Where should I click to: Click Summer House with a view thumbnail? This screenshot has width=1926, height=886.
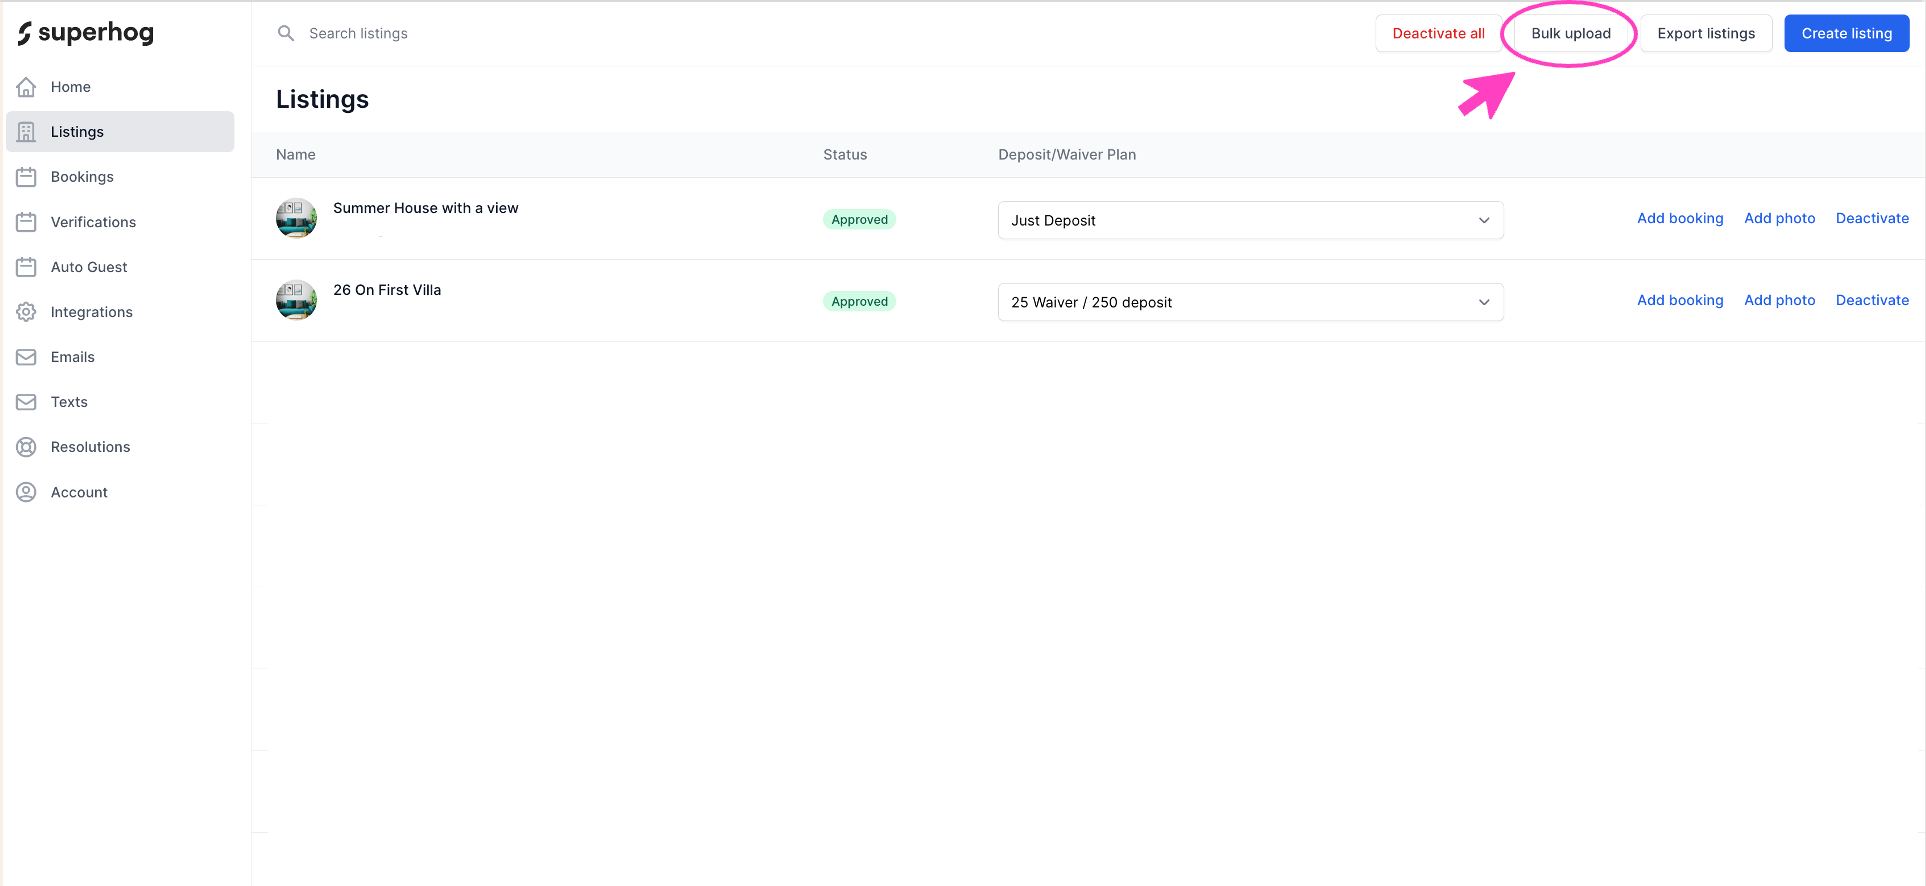[x=296, y=218]
